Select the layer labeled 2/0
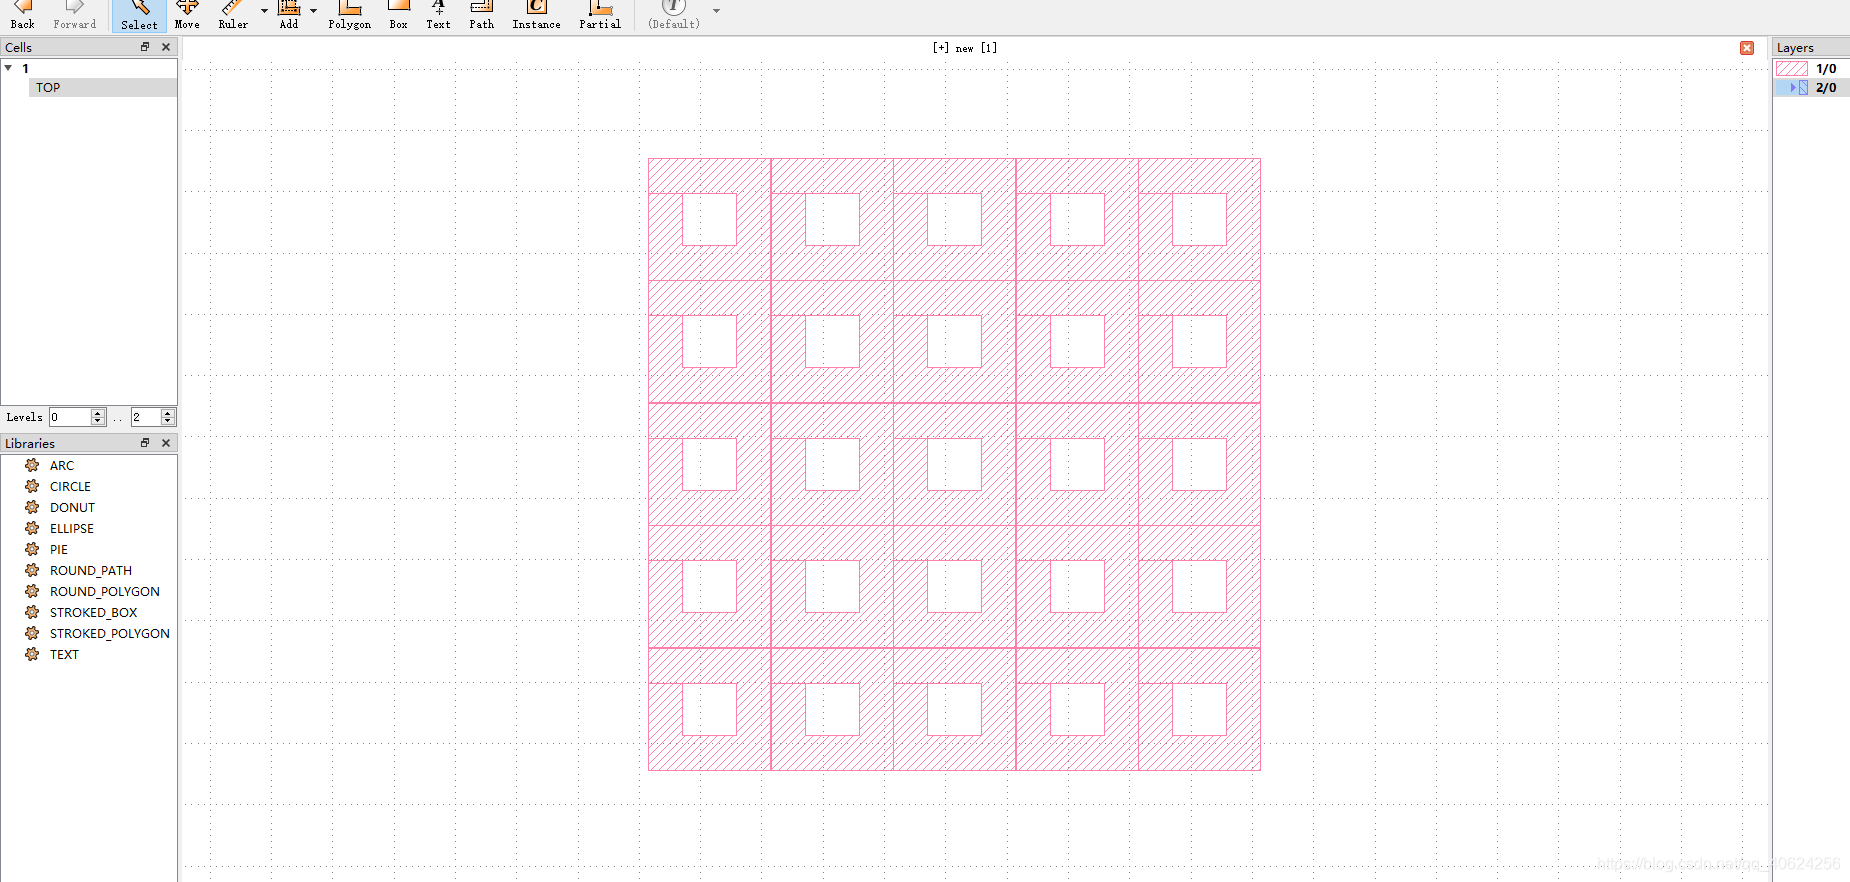Image resolution: width=1850 pixels, height=882 pixels. 1826,88
